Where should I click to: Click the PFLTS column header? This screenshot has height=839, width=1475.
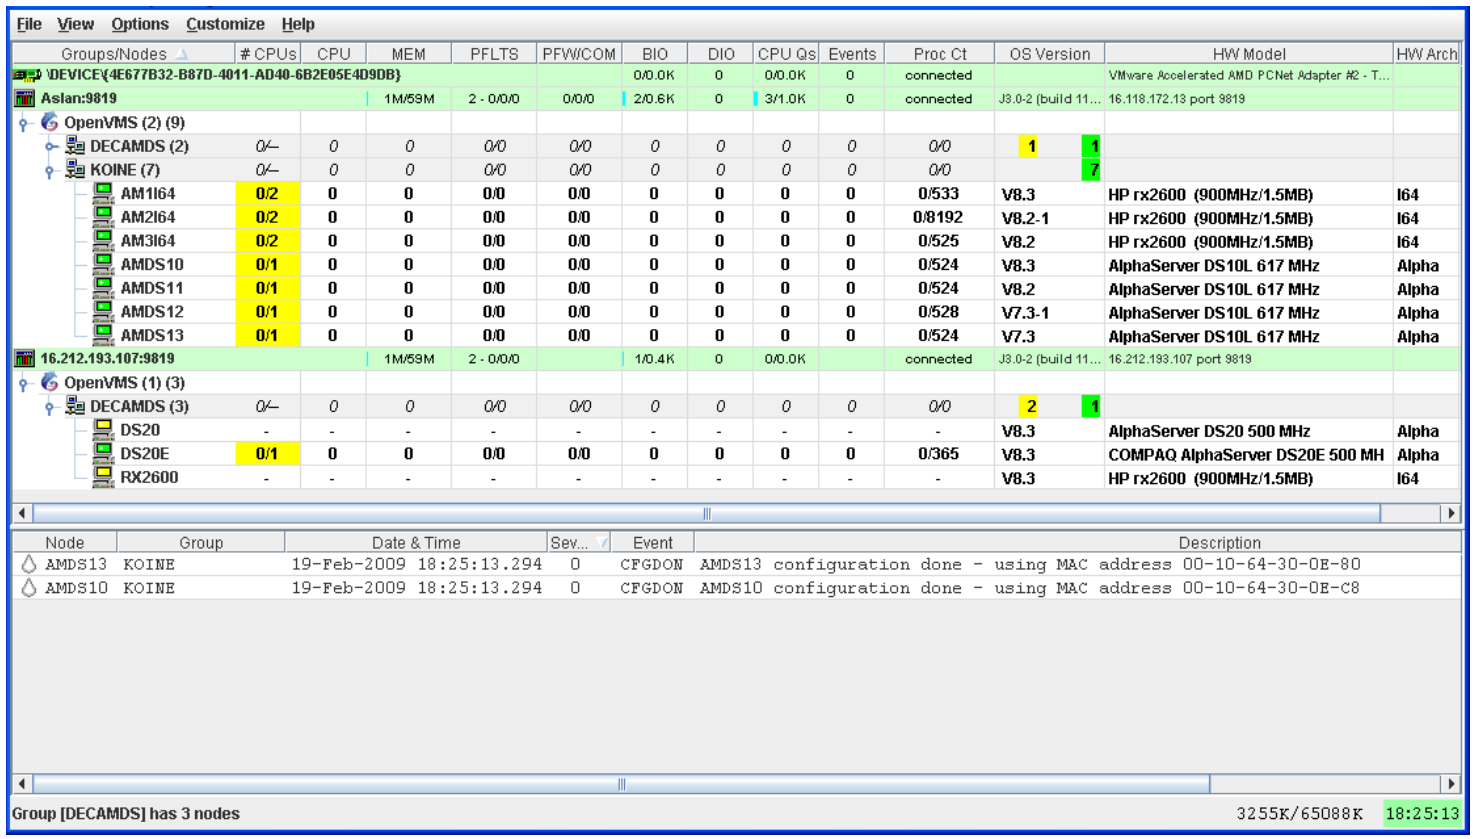(x=494, y=54)
